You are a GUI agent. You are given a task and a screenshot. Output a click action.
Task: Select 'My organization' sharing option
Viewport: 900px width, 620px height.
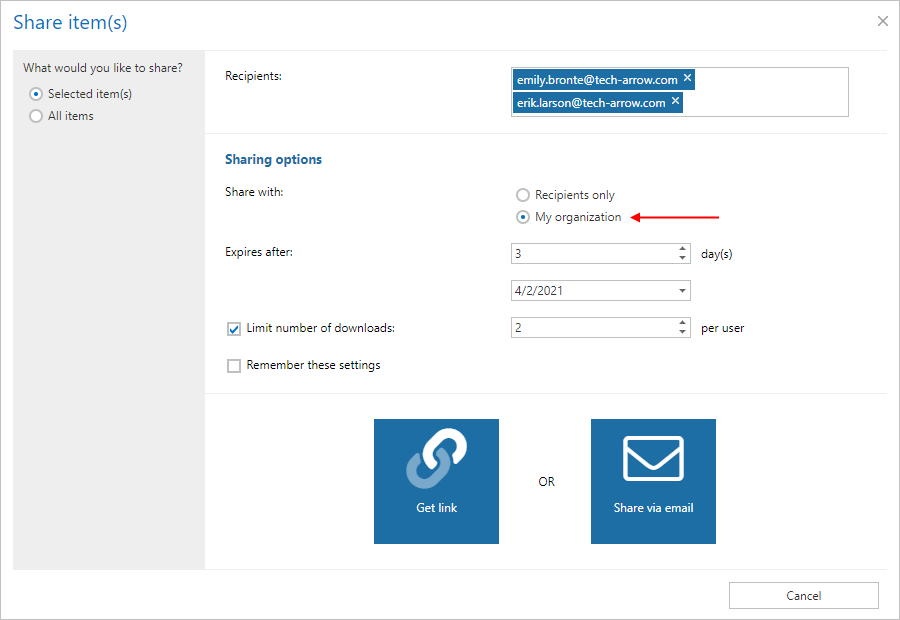pos(522,217)
